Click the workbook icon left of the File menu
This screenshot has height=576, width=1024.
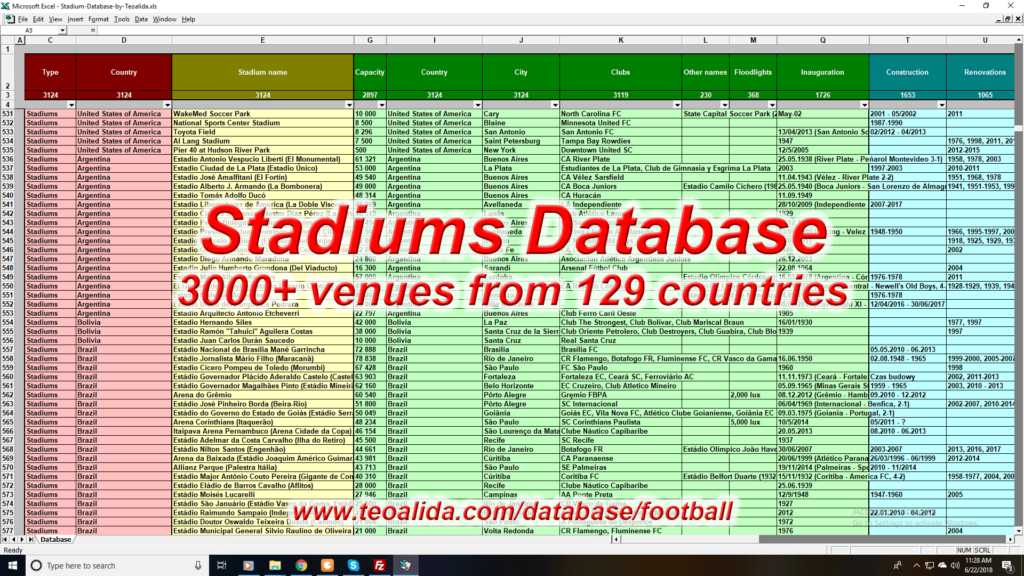(9, 17)
